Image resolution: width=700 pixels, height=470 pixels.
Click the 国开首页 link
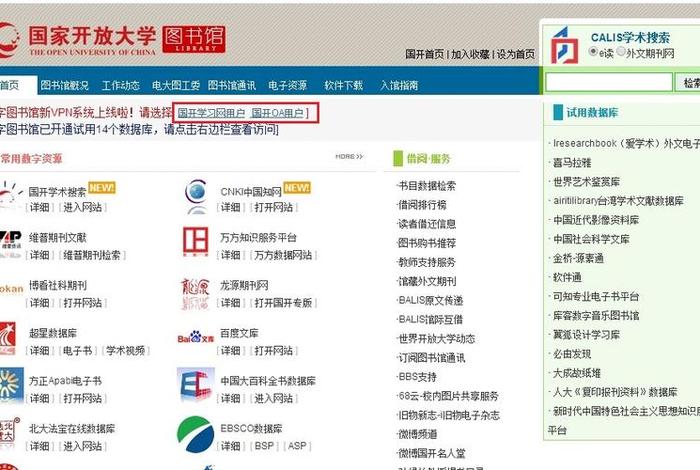(x=425, y=54)
